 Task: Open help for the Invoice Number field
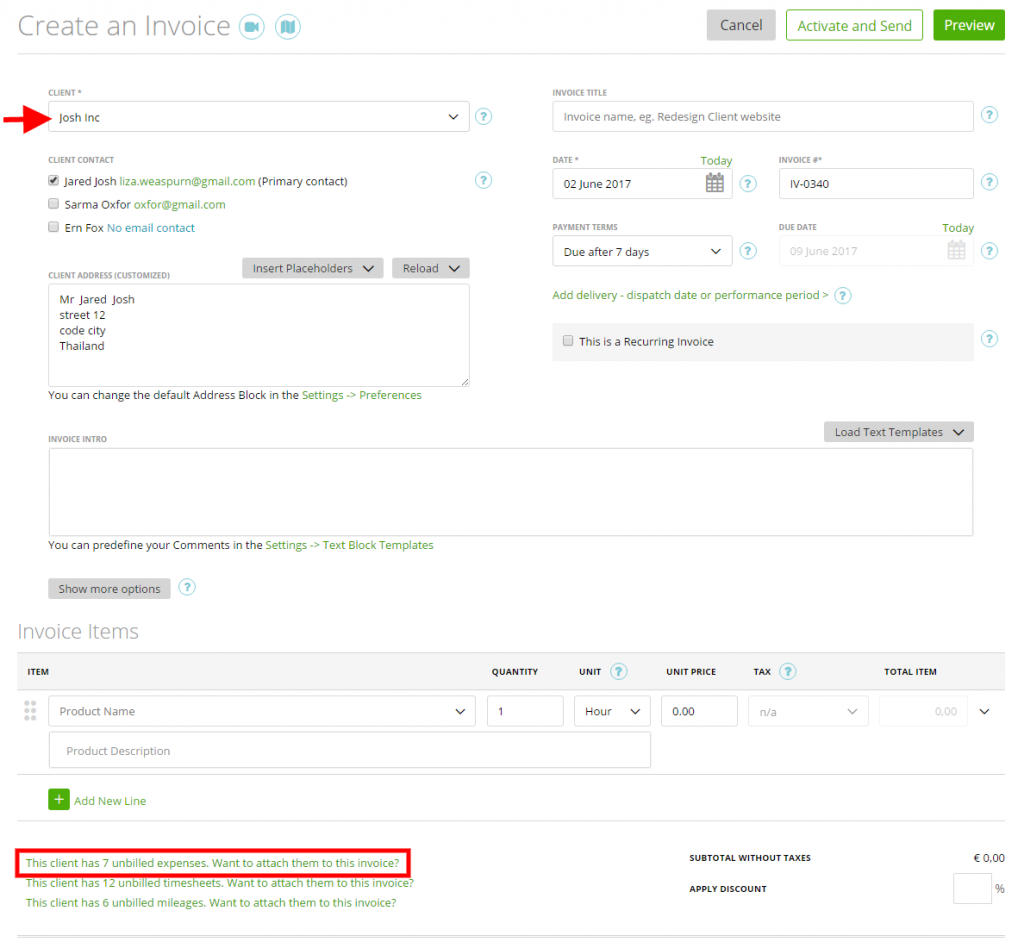click(989, 183)
